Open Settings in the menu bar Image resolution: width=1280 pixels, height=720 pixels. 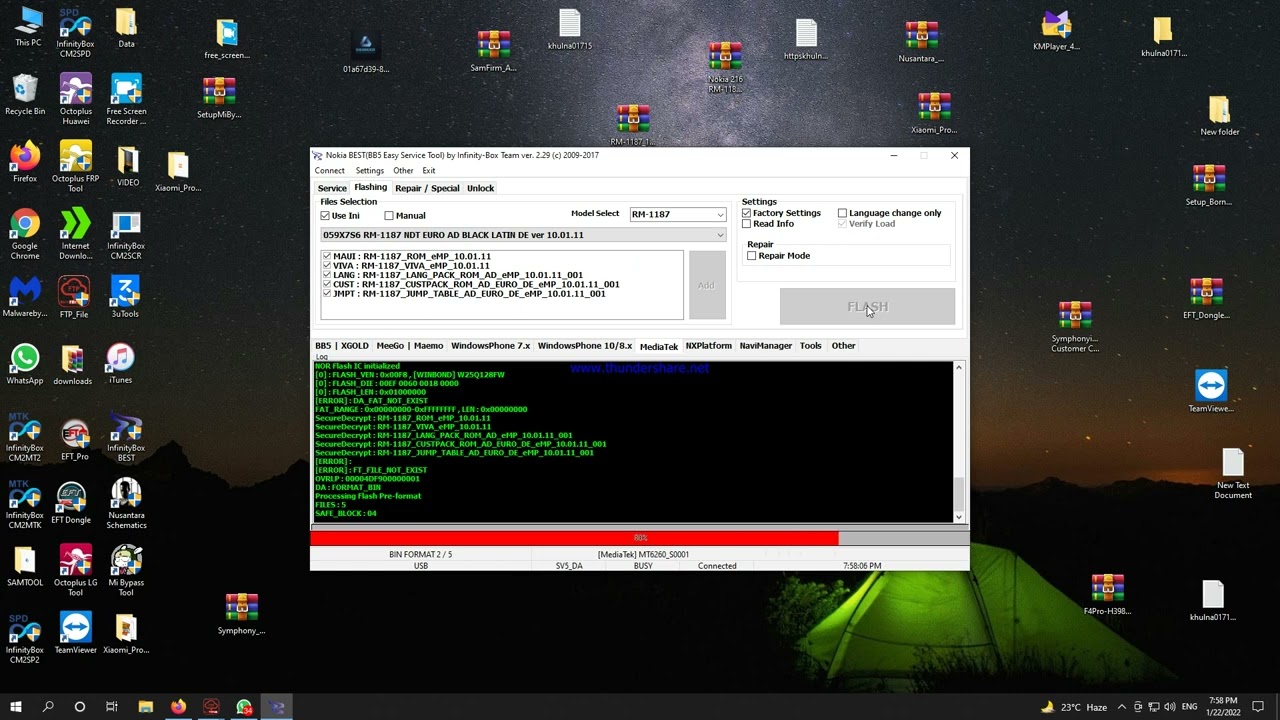pos(369,171)
